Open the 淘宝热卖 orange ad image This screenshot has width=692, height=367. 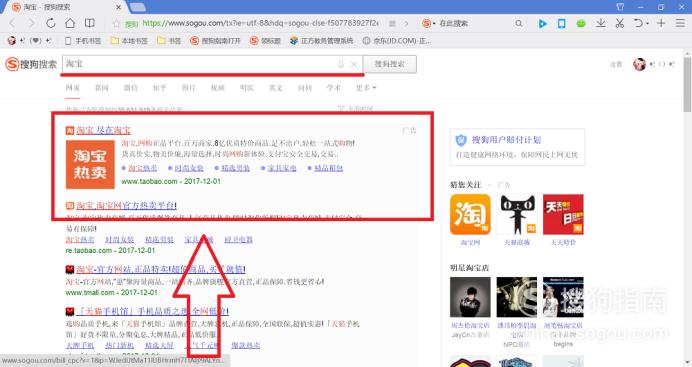[90, 165]
